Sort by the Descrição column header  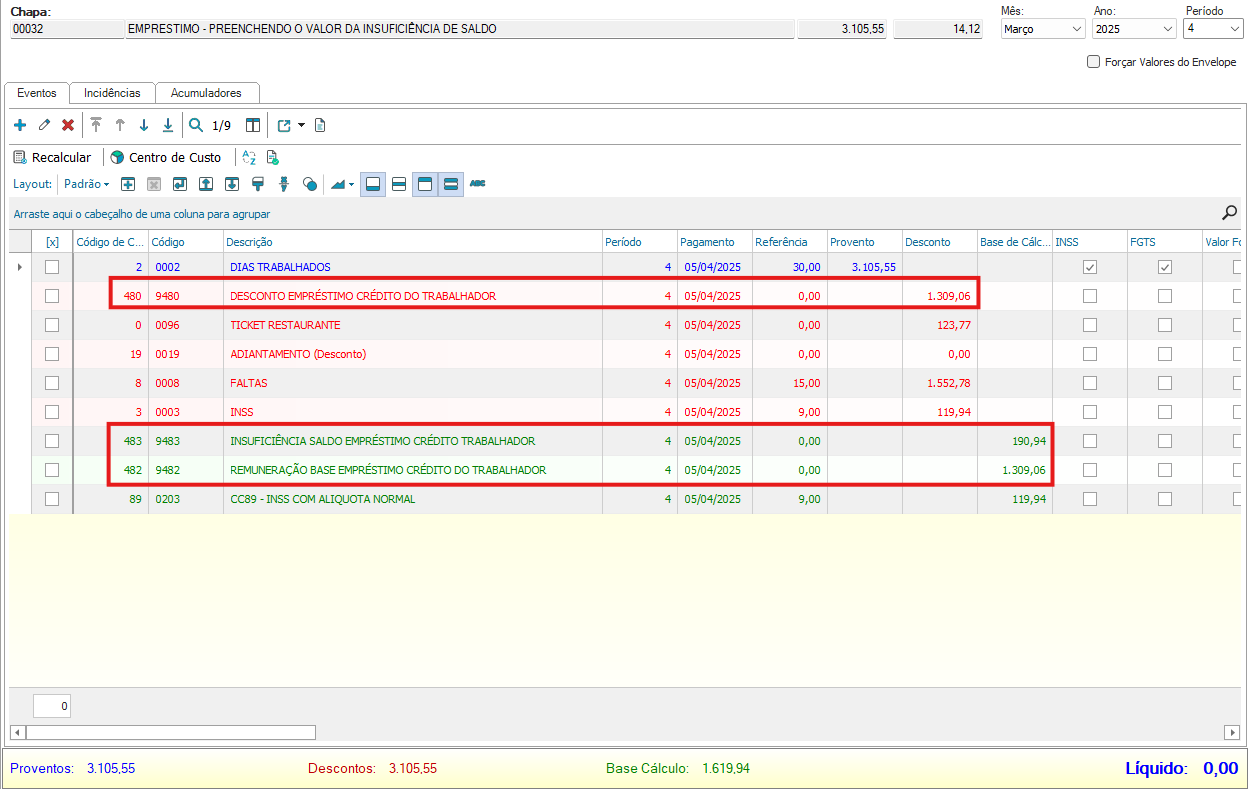pos(412,242)
